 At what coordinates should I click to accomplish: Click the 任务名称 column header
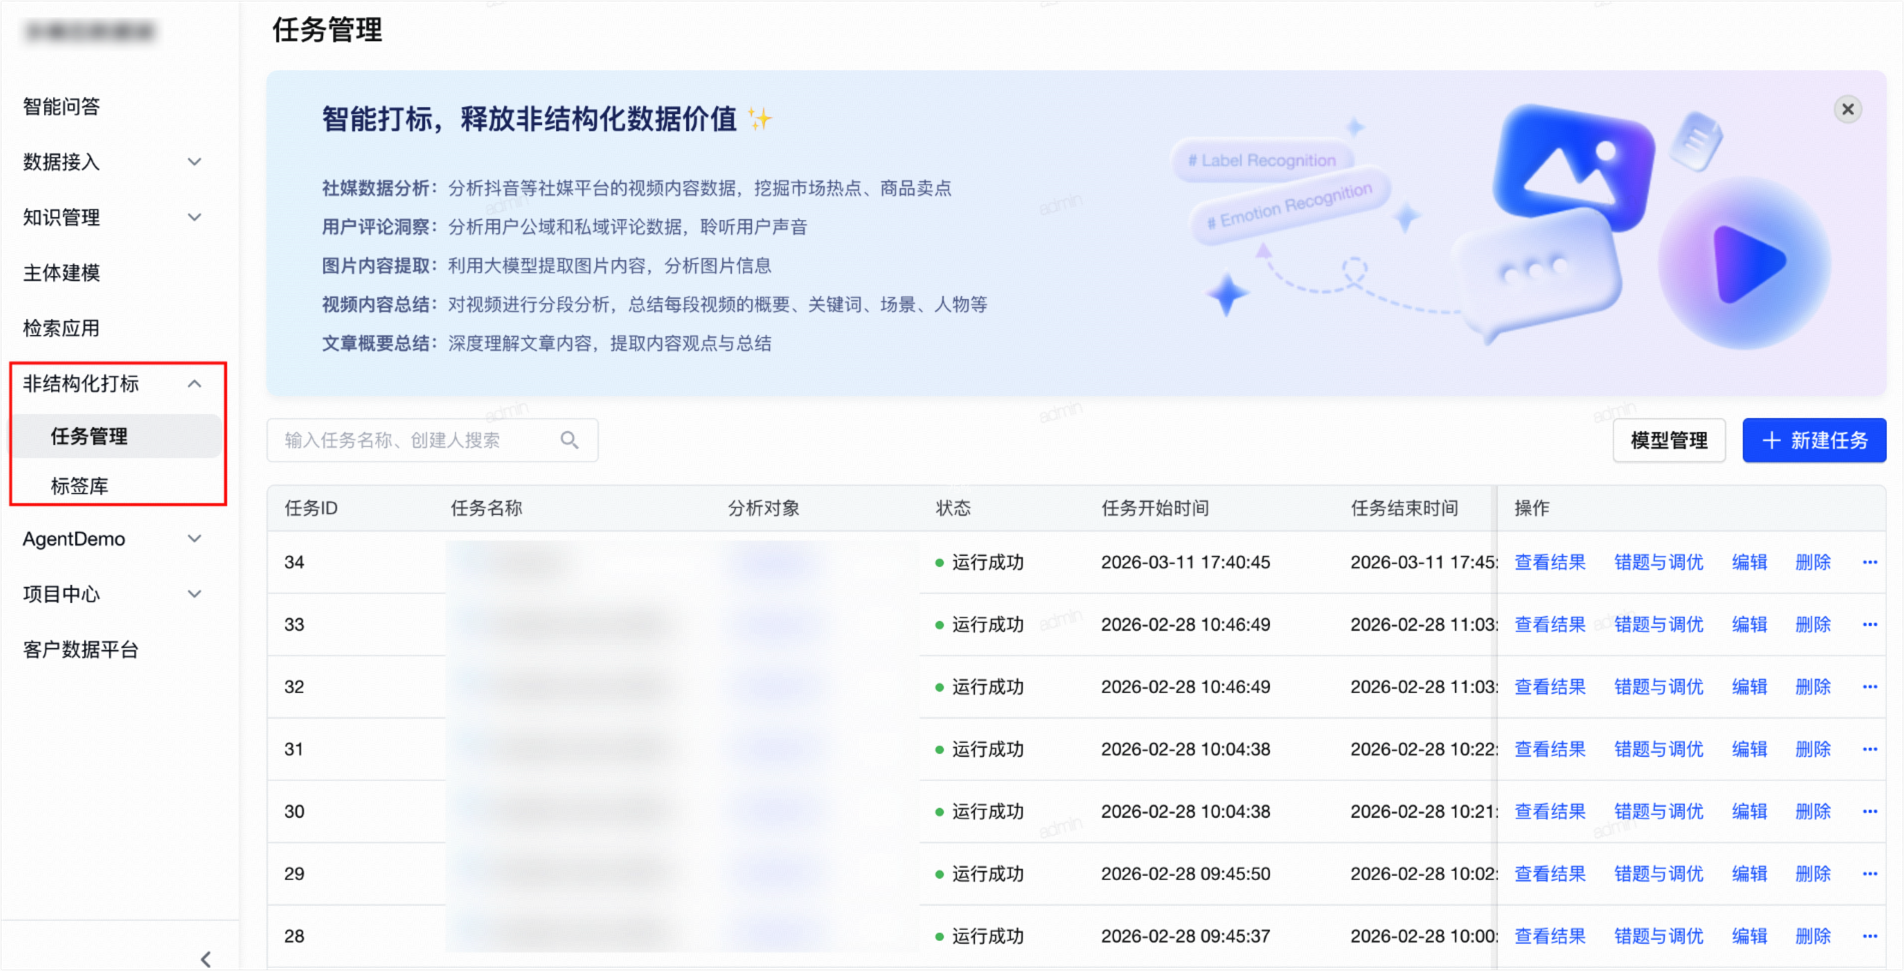487,508
